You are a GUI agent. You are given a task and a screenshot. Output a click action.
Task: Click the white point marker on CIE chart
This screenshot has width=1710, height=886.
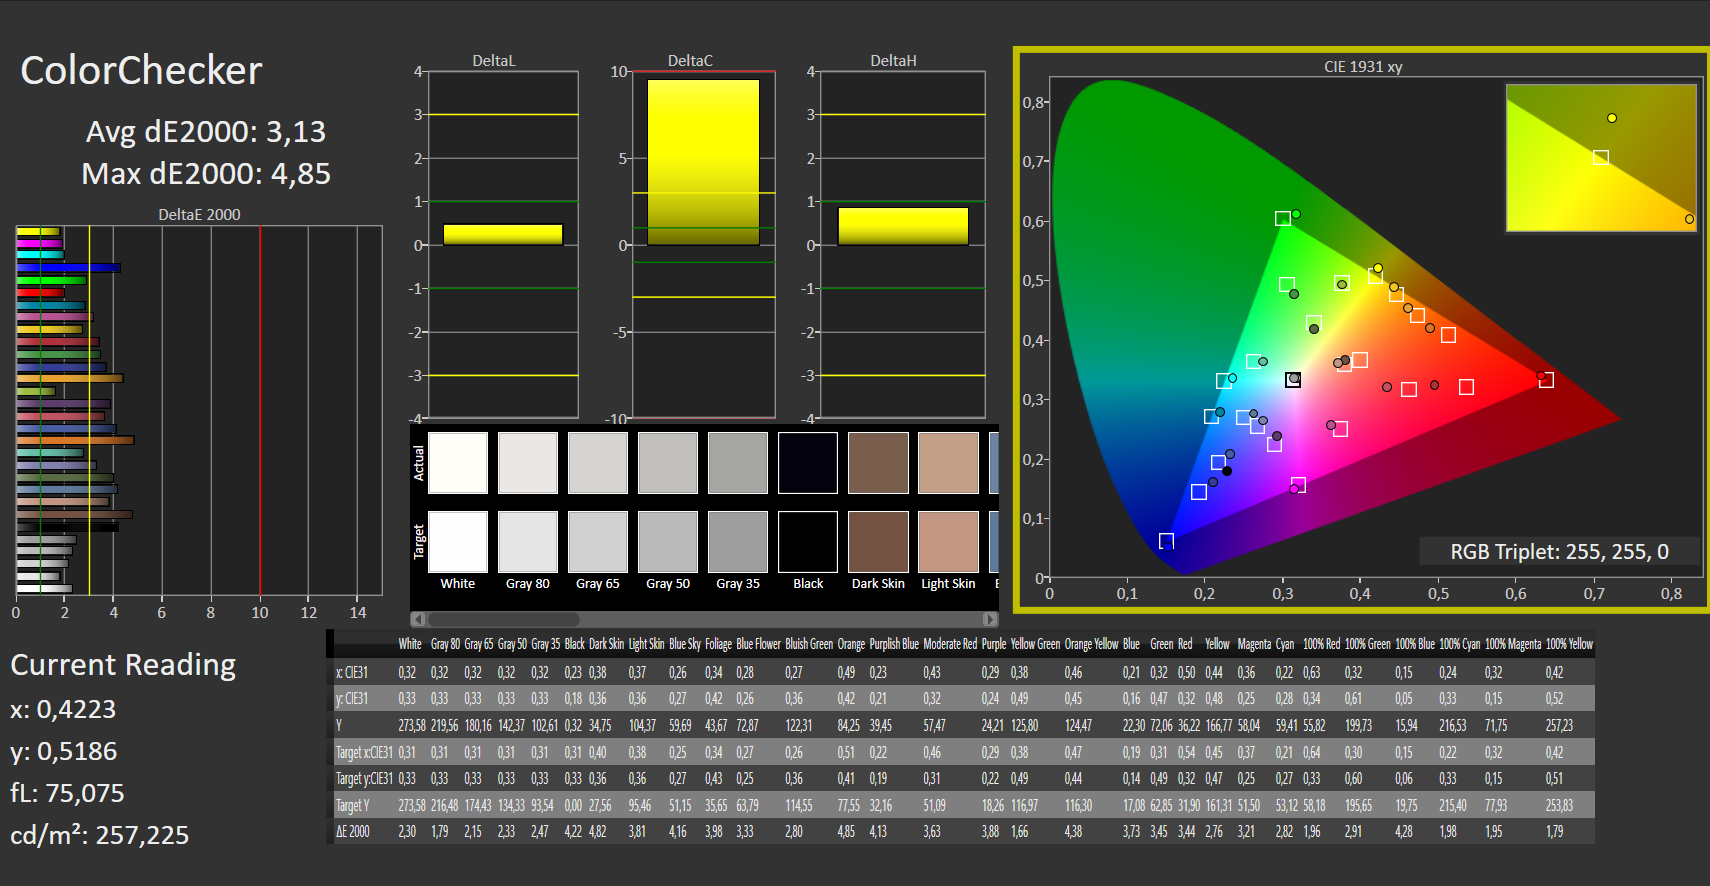click(1293, 379)
